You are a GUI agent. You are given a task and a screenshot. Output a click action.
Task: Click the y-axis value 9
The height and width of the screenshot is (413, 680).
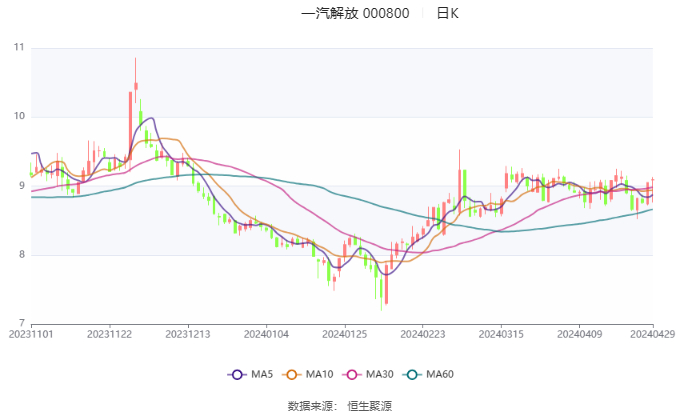click(x=22, y=186)
